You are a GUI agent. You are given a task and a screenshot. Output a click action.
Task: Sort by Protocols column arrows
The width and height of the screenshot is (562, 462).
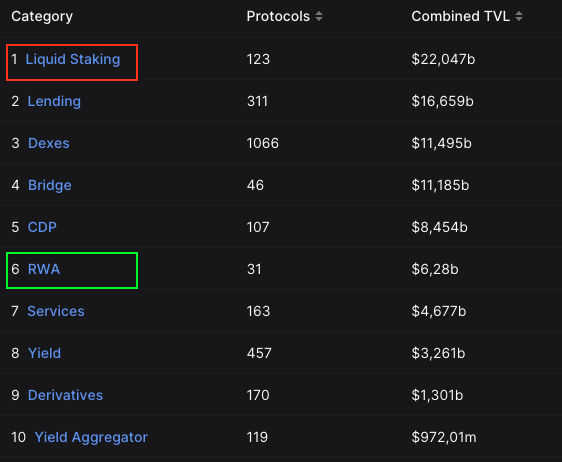(319, 16)
